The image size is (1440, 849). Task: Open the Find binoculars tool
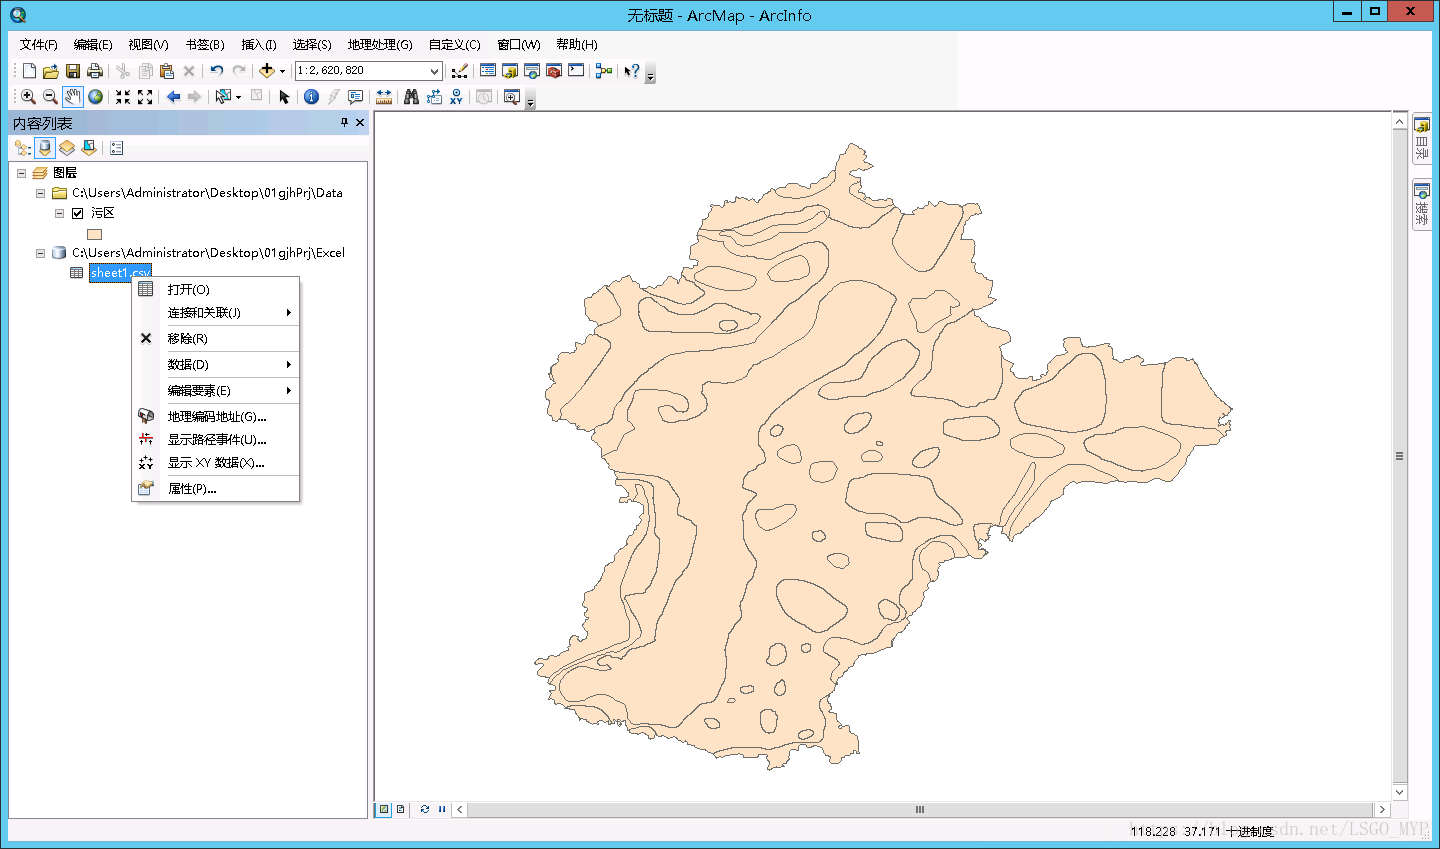tap(411, 97)
